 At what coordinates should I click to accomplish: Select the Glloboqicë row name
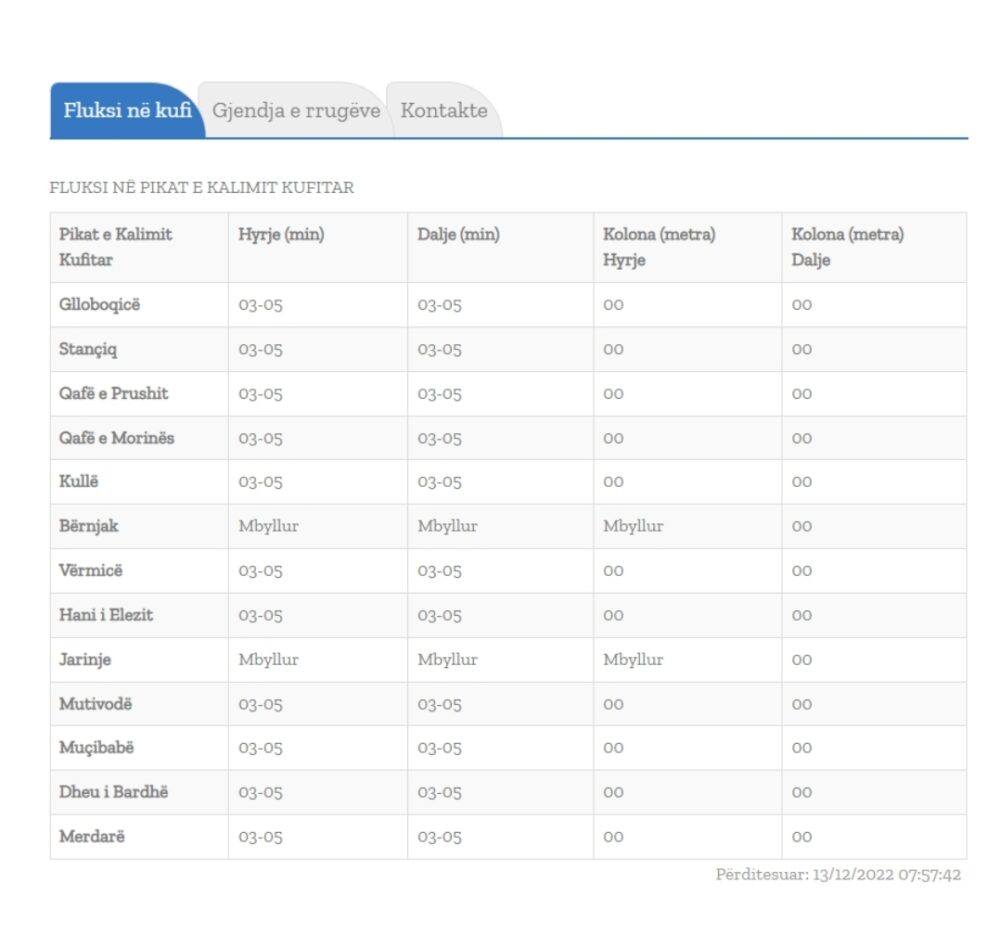(x=99, y=304)
